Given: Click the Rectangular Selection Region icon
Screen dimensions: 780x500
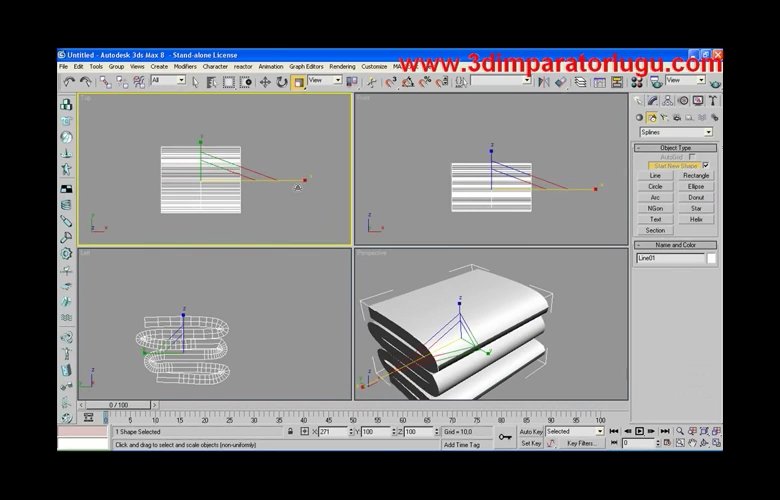Looking at the screenshot, I should pos(228,82).
